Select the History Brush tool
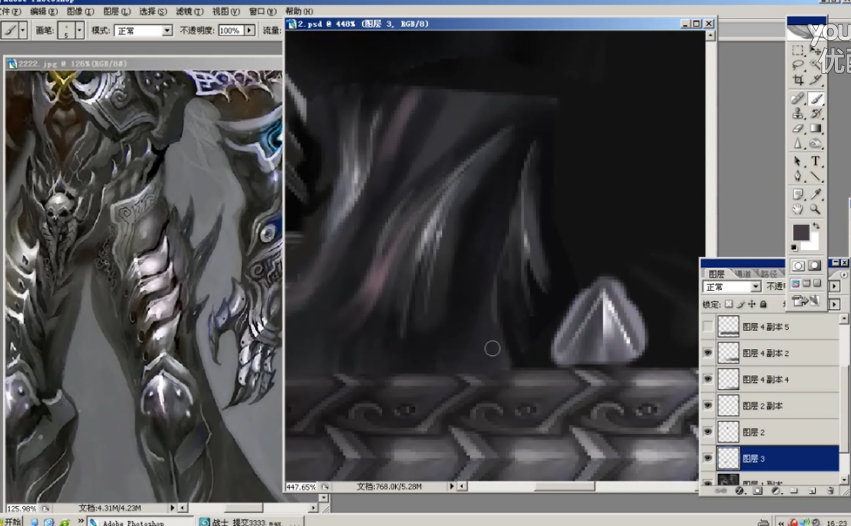This screenshot has width=851, height=526. click(x=815, y=113)
